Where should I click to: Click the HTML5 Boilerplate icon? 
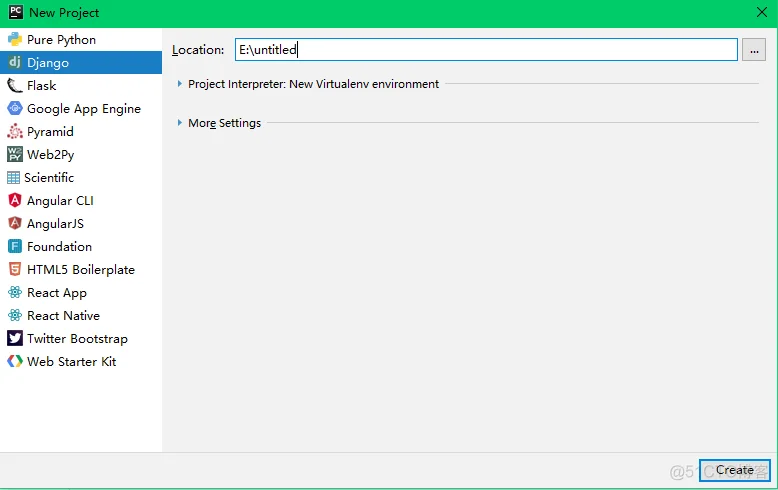pos(15,269)
